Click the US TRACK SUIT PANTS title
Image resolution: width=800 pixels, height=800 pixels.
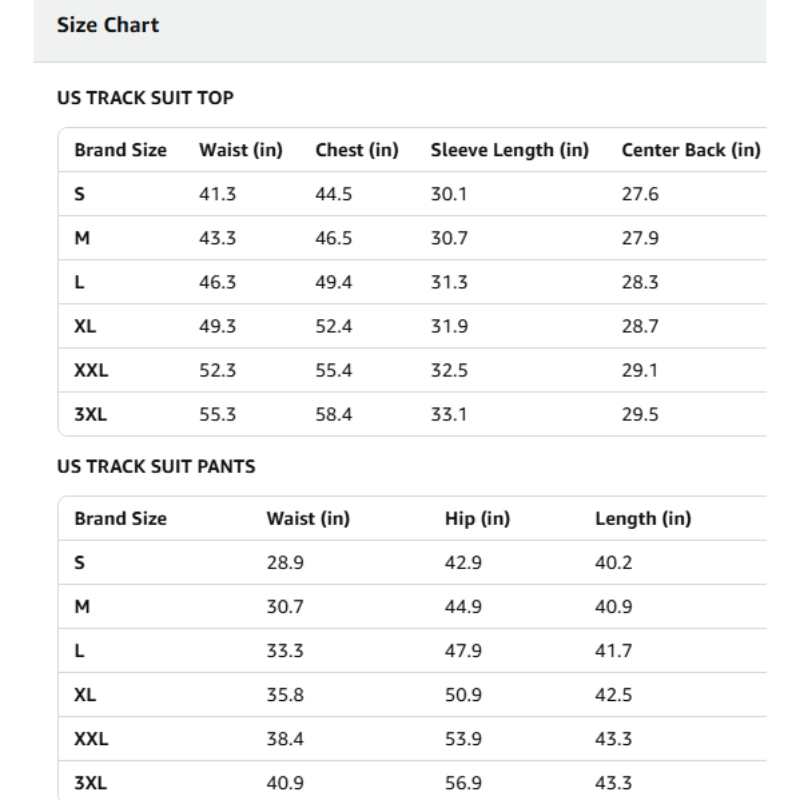coord(157,467)
